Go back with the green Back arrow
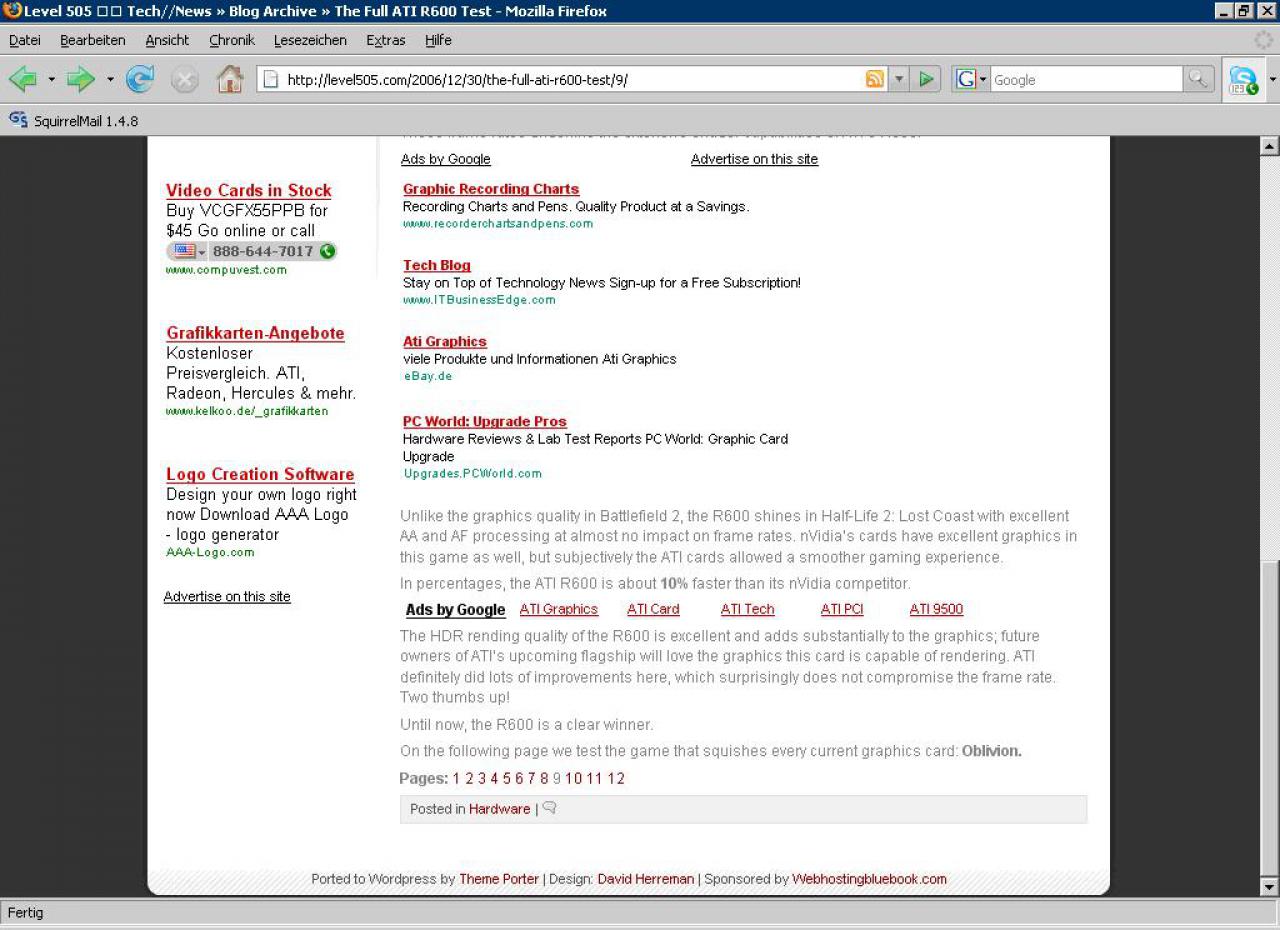Screen dimensions: 1280x930 [22, 80]
